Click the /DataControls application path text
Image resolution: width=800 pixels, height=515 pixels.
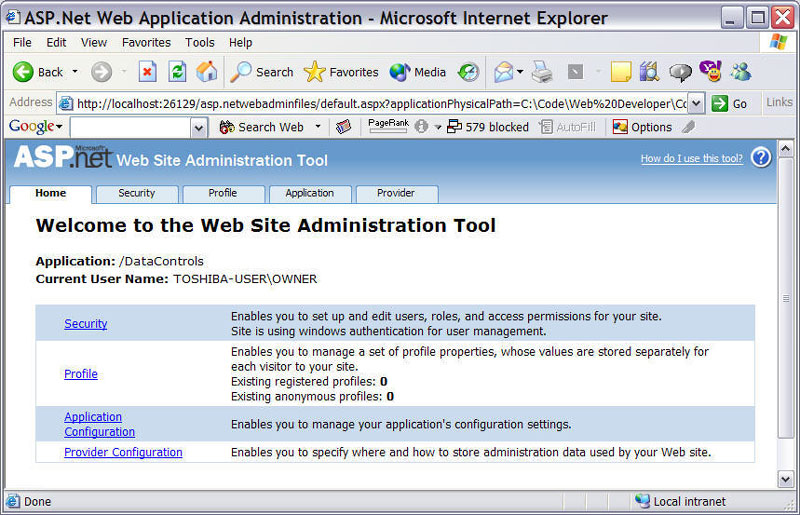point(161,261)
